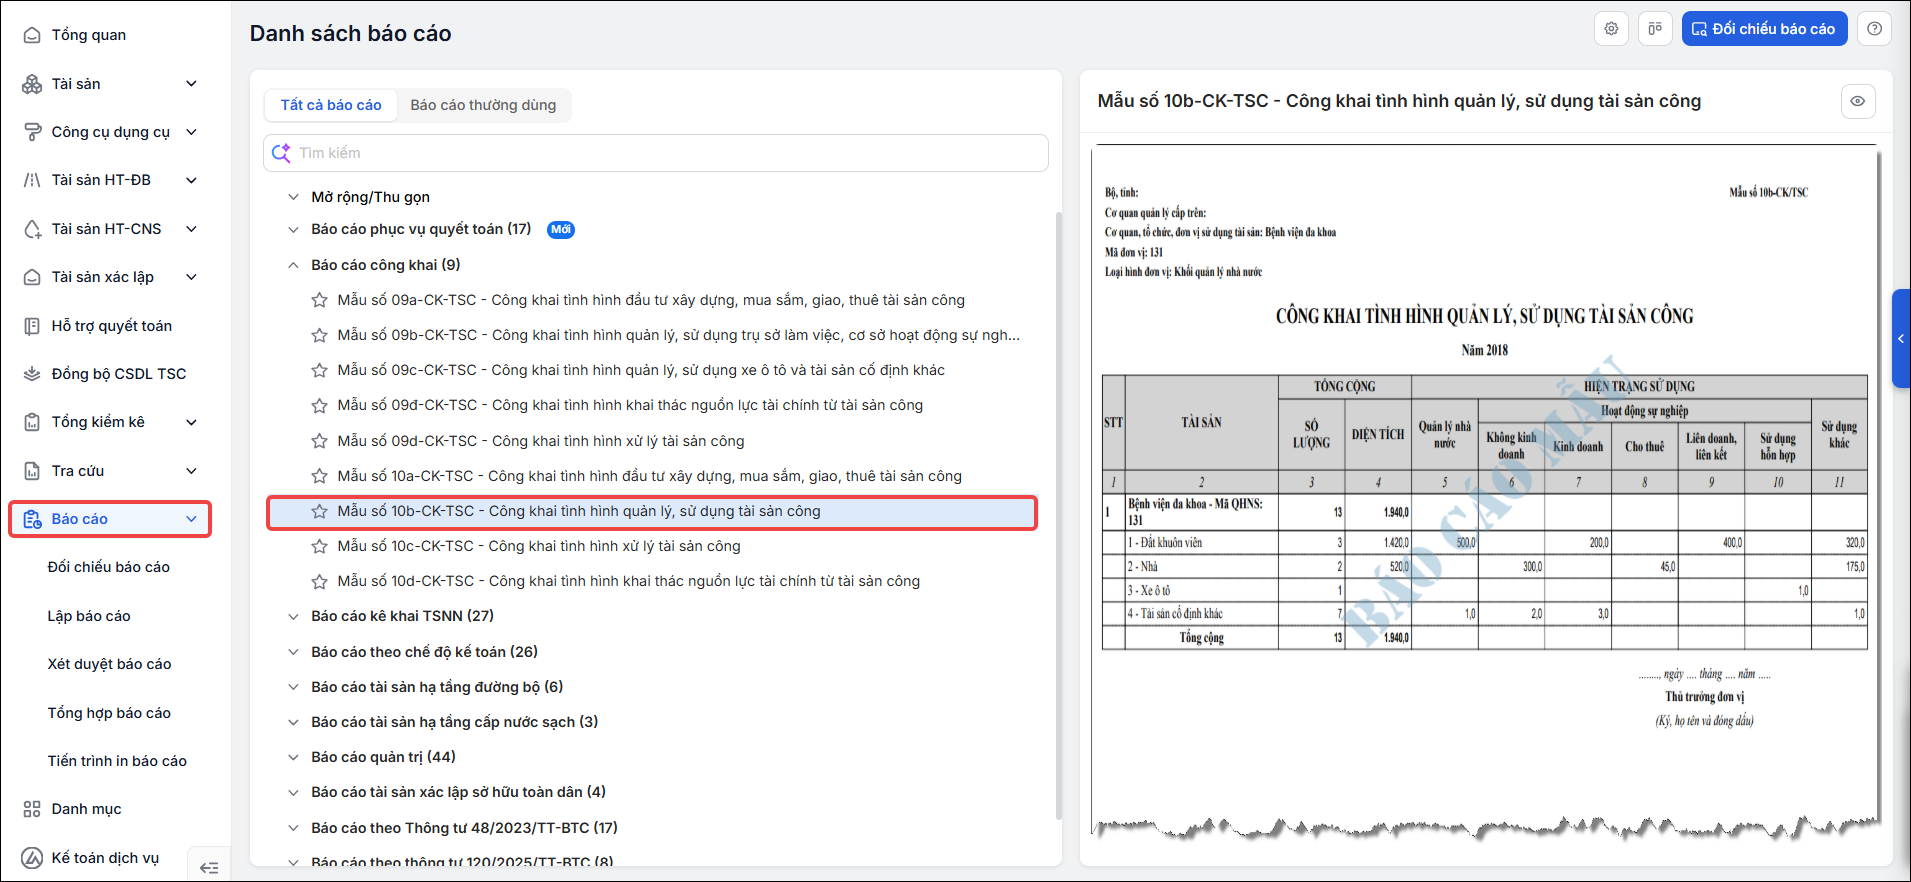
Task: Click the AI search icon in search box
Action: point(281,153)
